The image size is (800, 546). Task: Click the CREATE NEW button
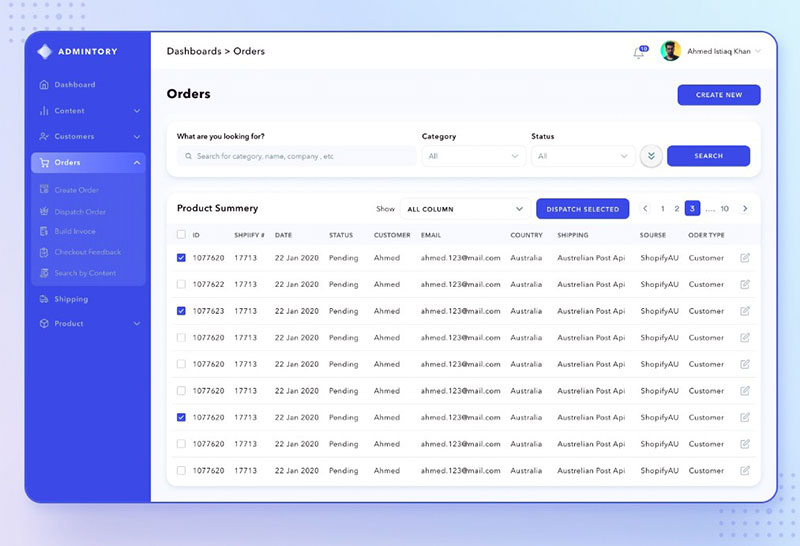tap(718, 95)
